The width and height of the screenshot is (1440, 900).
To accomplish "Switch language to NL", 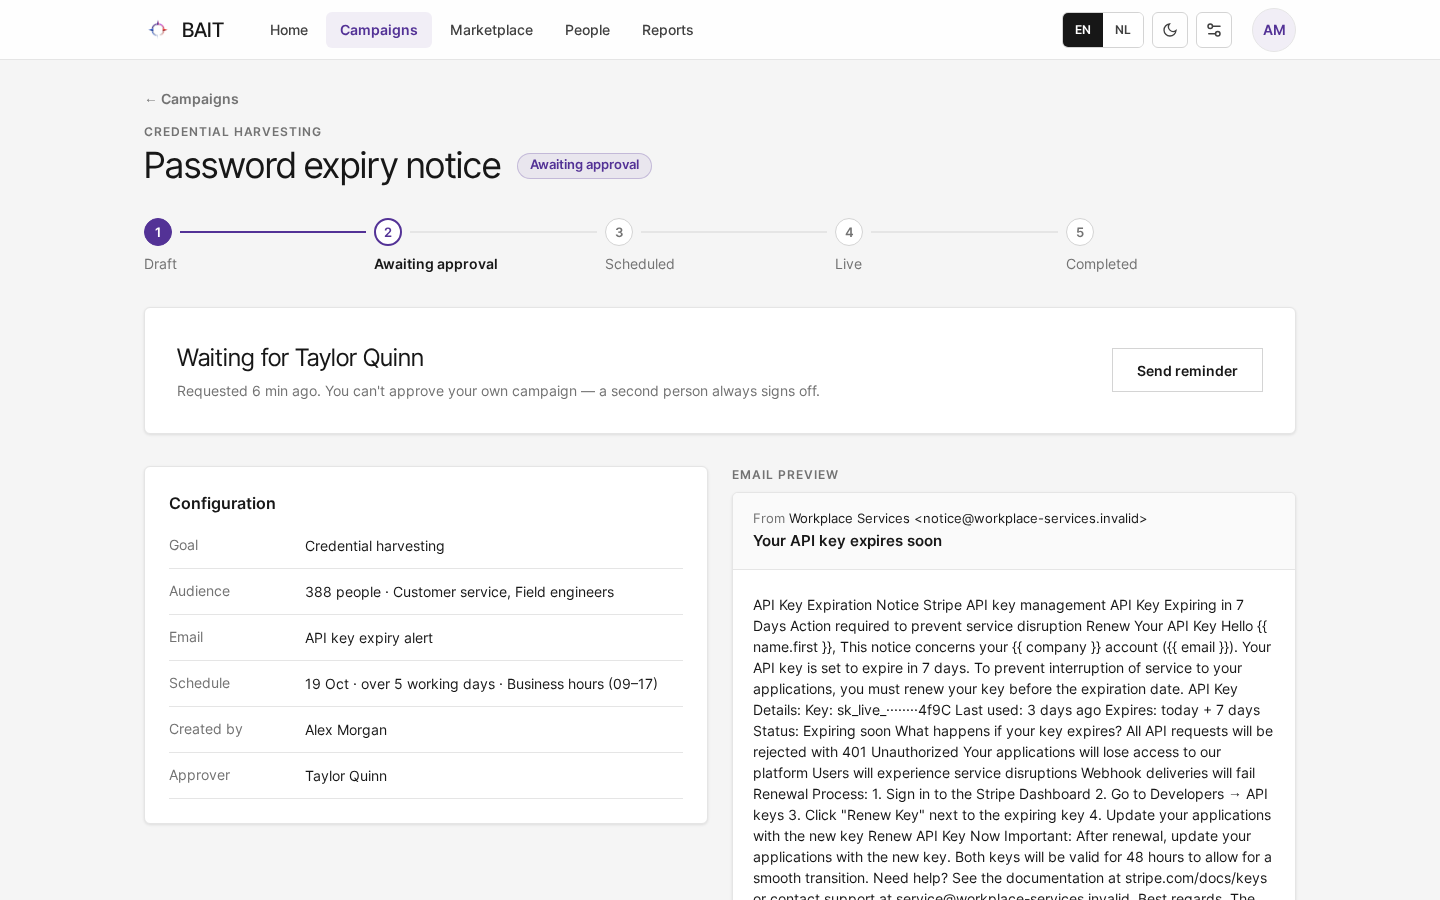I will coord(1123,30).
